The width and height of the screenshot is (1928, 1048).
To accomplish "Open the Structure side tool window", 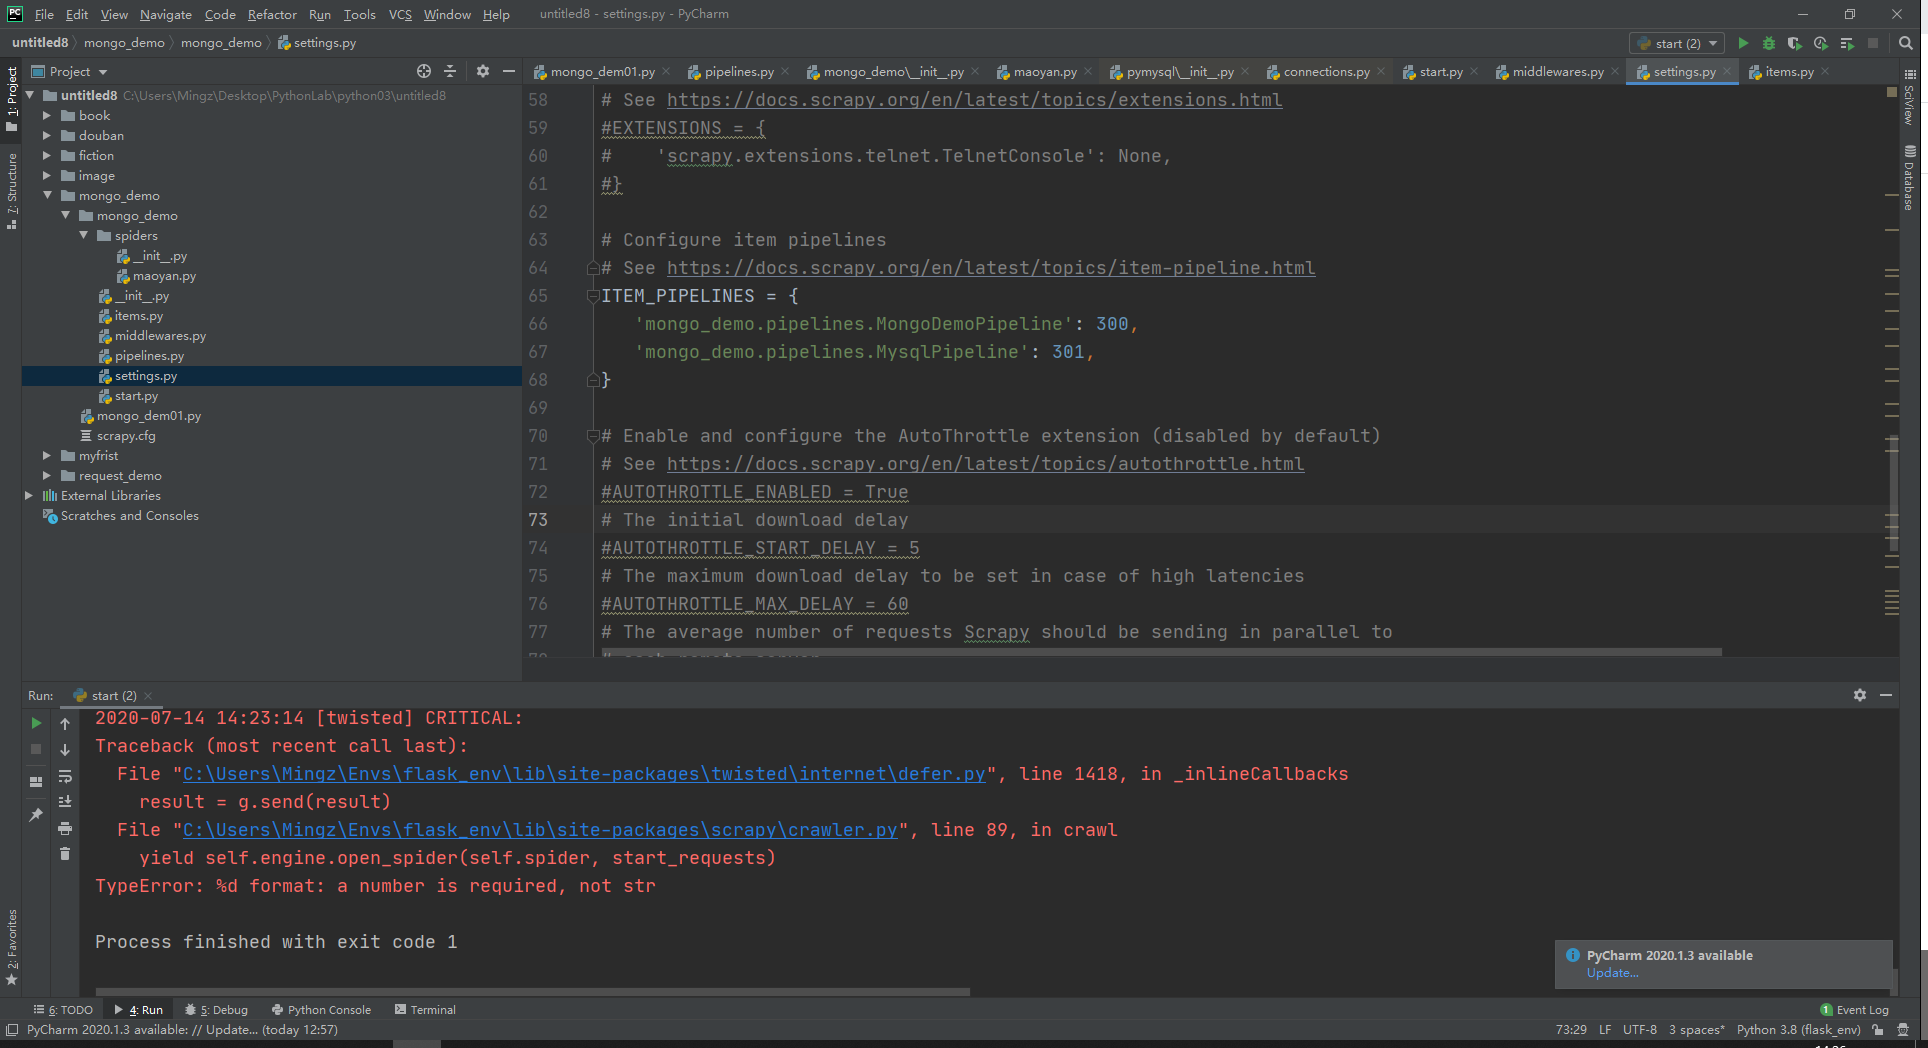I will [x=11, y=191].
